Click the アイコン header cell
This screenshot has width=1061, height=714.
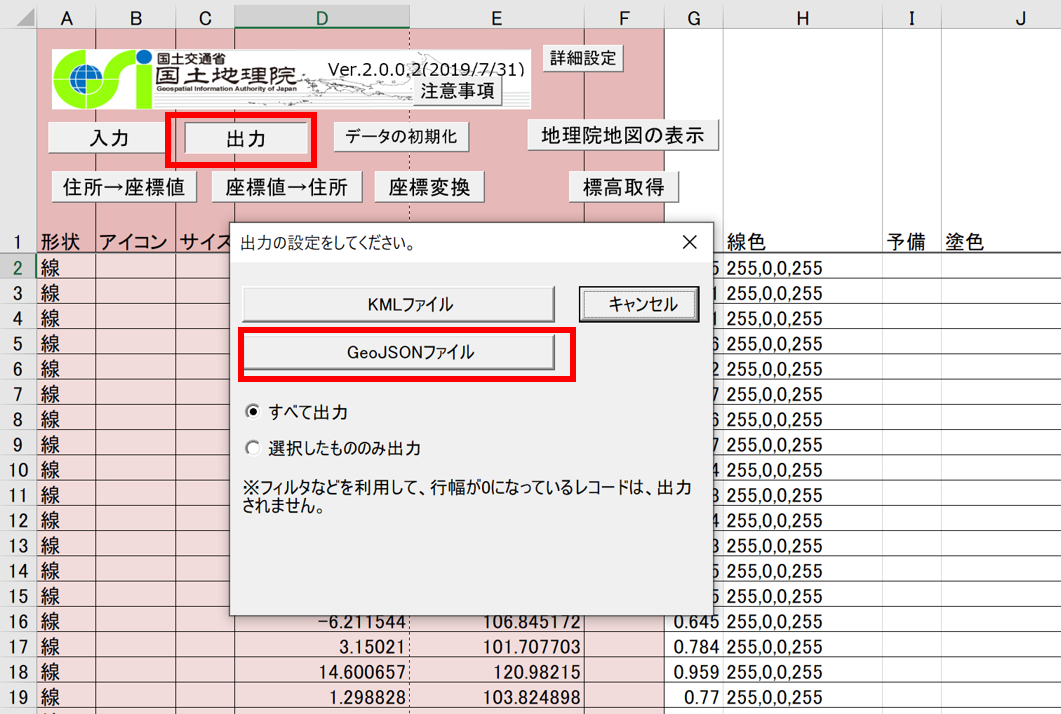click(135, 242)
